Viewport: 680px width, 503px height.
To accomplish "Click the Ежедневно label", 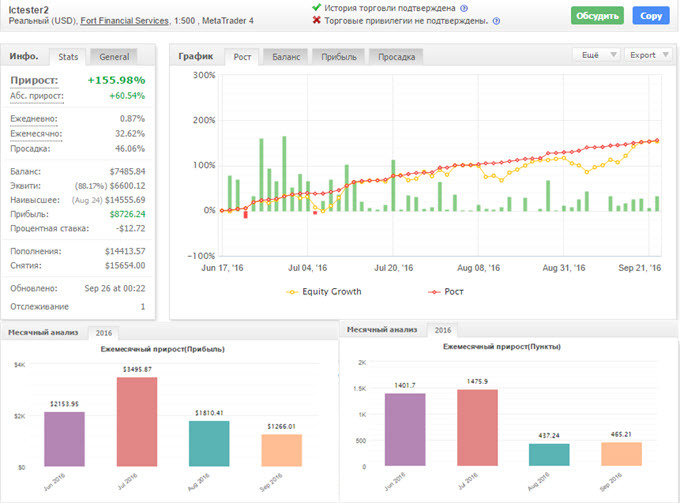I will (34, 119).
